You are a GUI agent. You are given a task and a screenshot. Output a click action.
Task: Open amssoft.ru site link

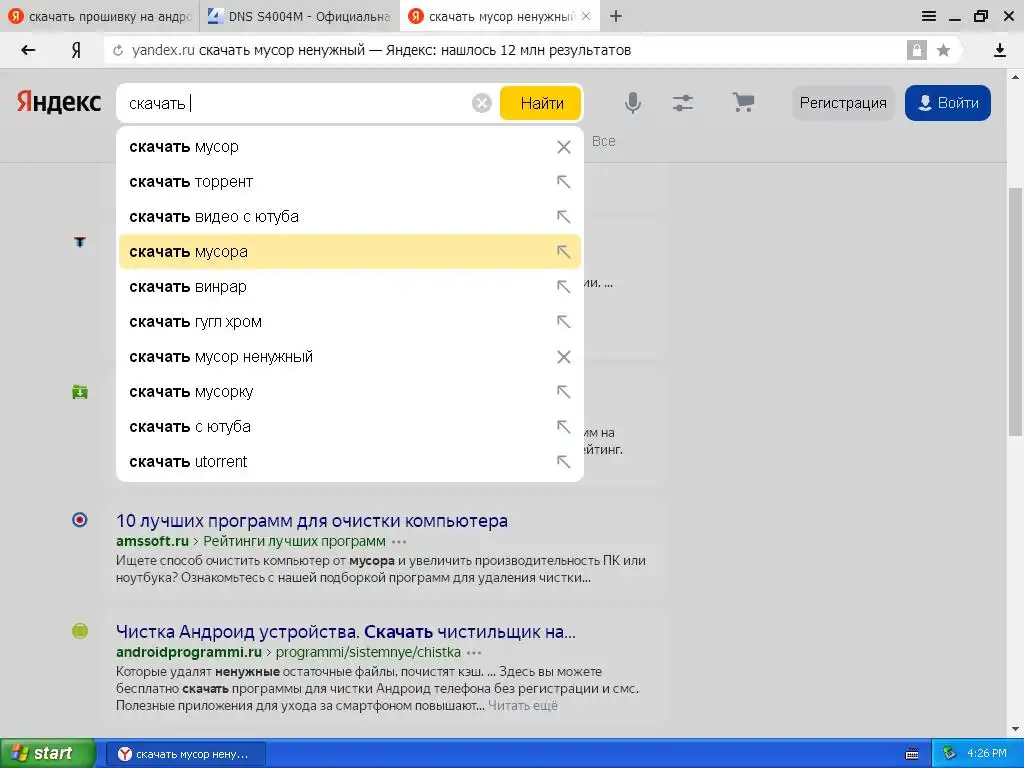point(152,541)
